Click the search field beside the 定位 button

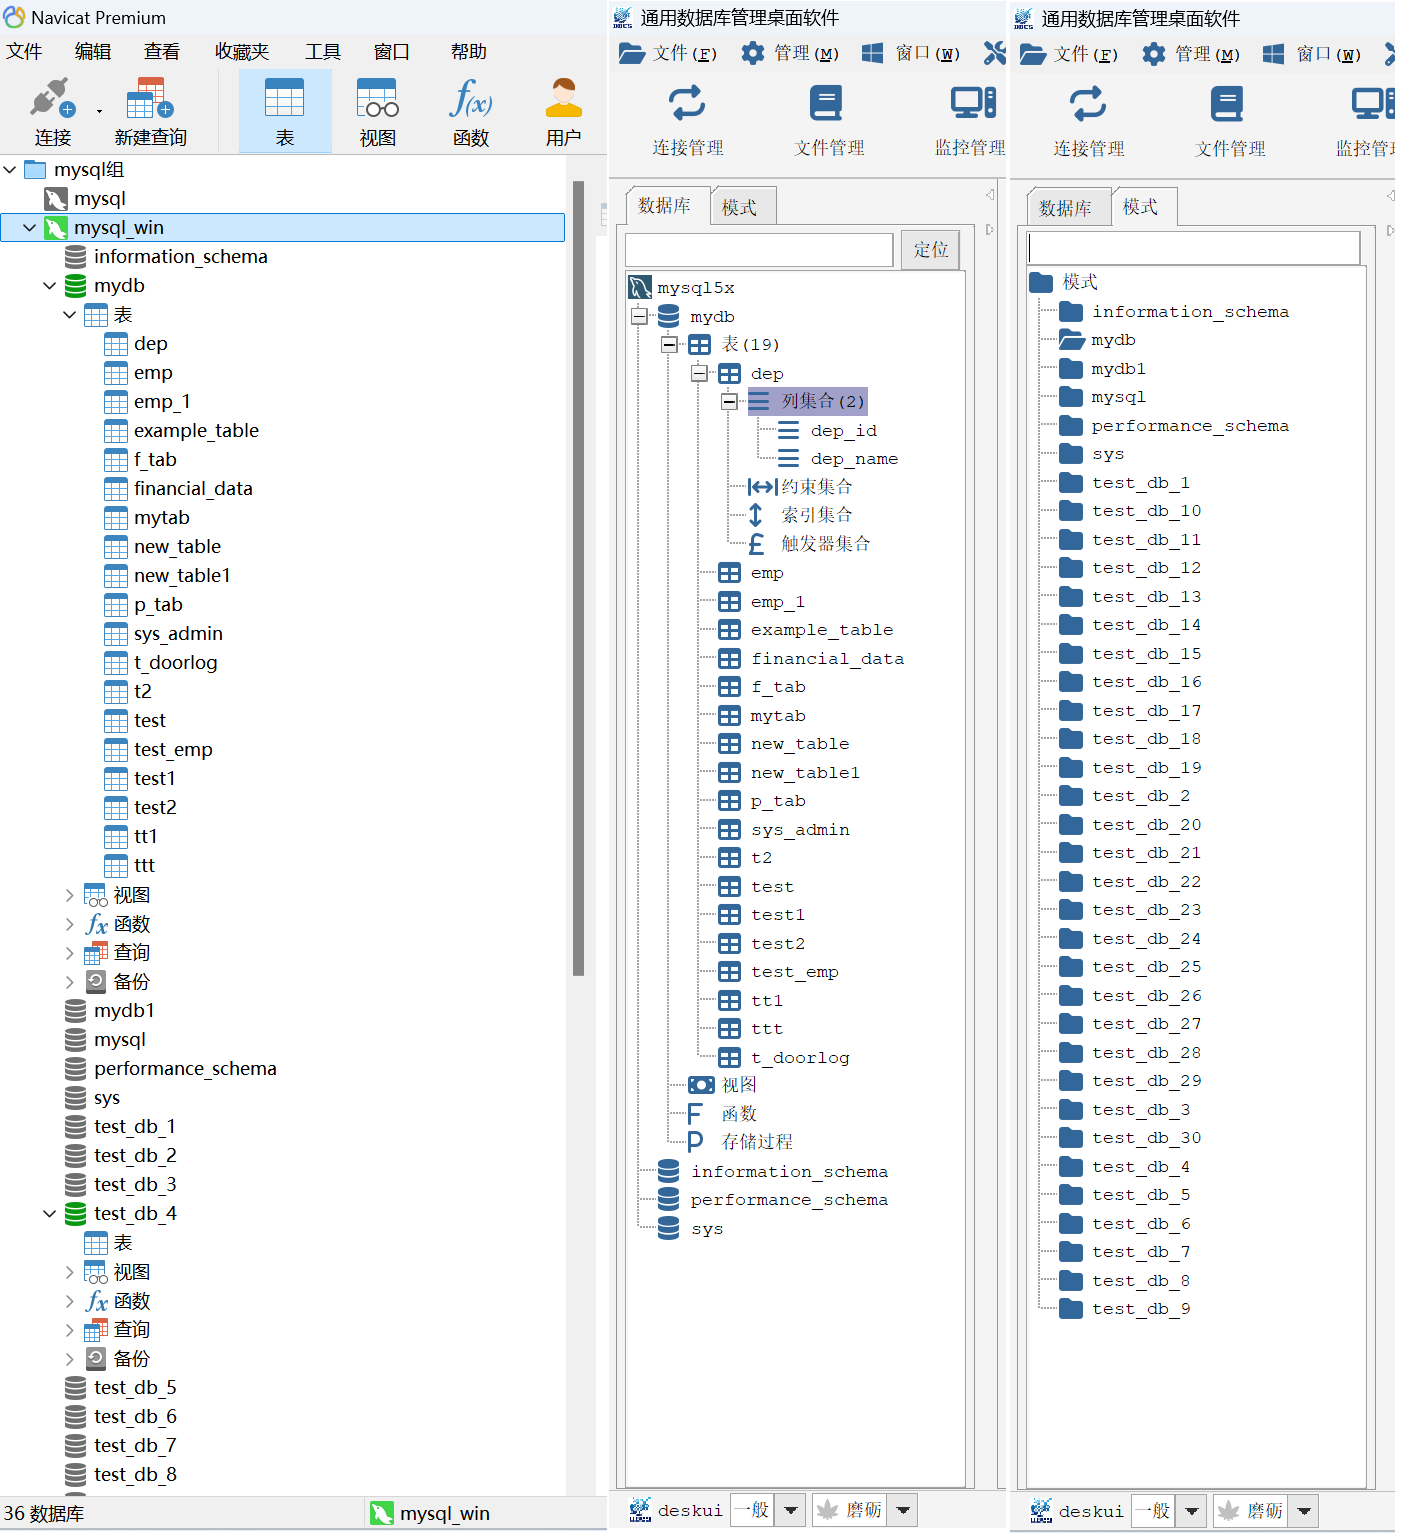[759, 250]
